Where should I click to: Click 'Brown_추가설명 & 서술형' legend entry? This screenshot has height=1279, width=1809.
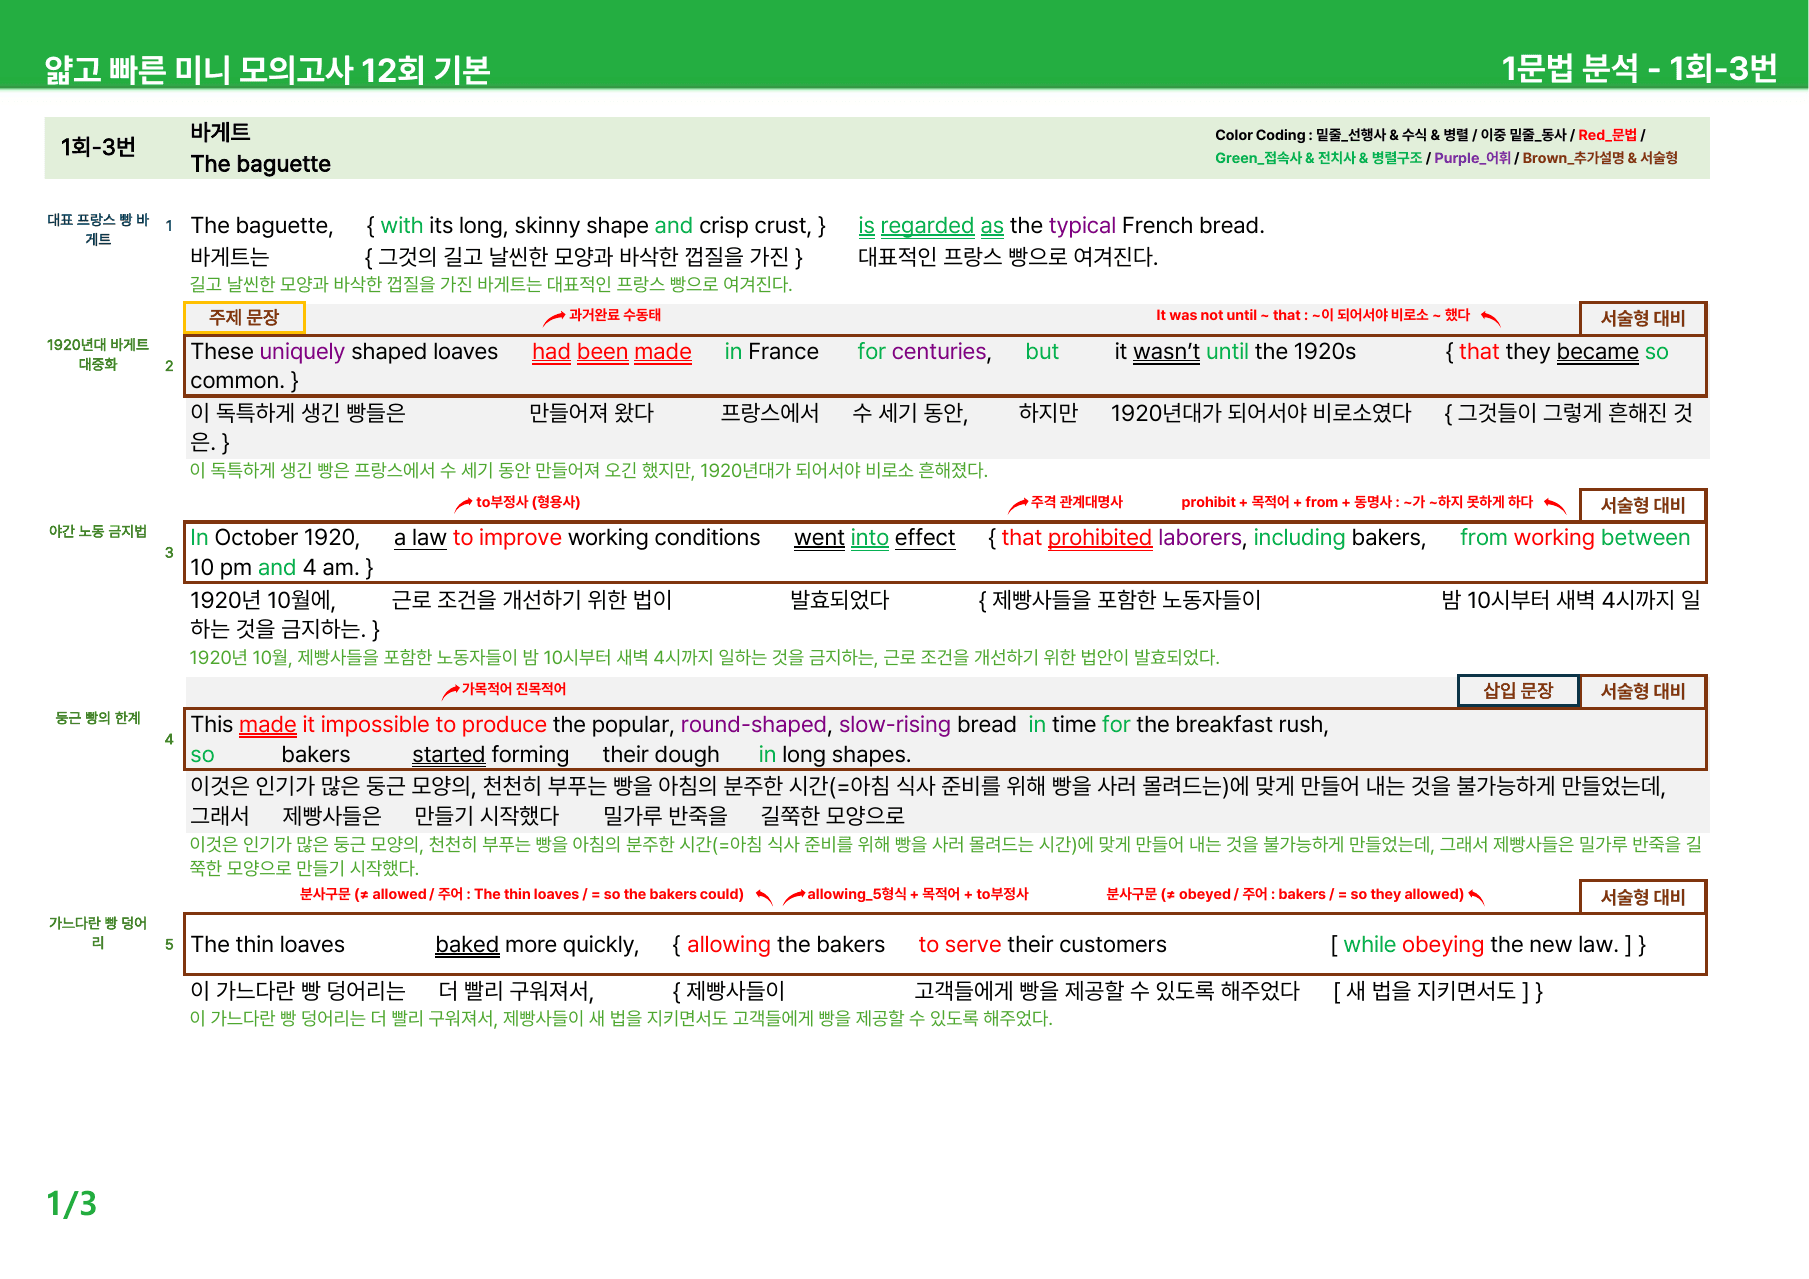click(x=1600, y=158)
